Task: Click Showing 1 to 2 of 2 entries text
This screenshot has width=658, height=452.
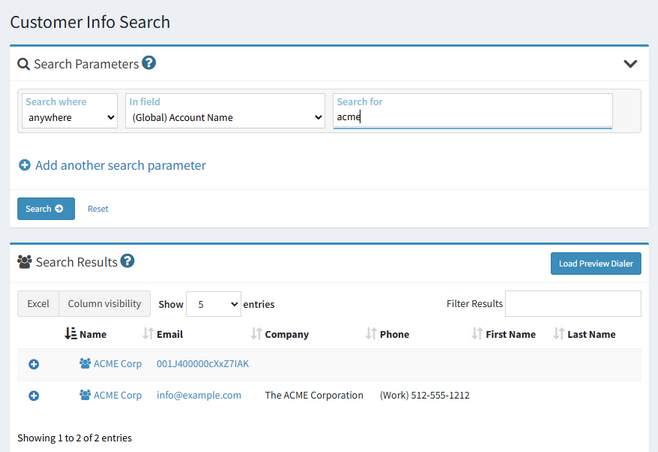Action: [x=75, y=438]
